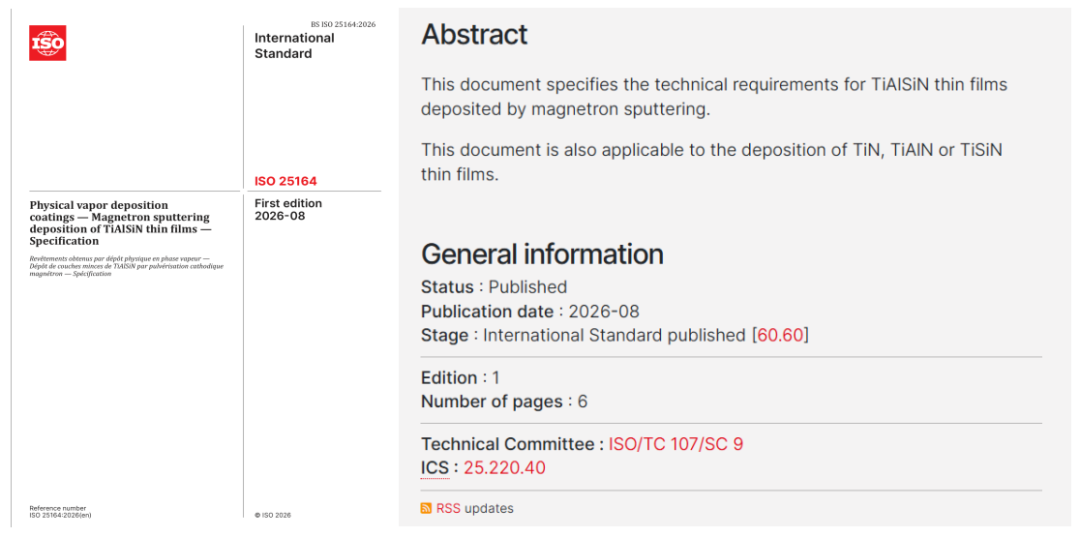This screenshot has height=537, width=1080.
Task: Click the General information heading
Action: (542, 254)
